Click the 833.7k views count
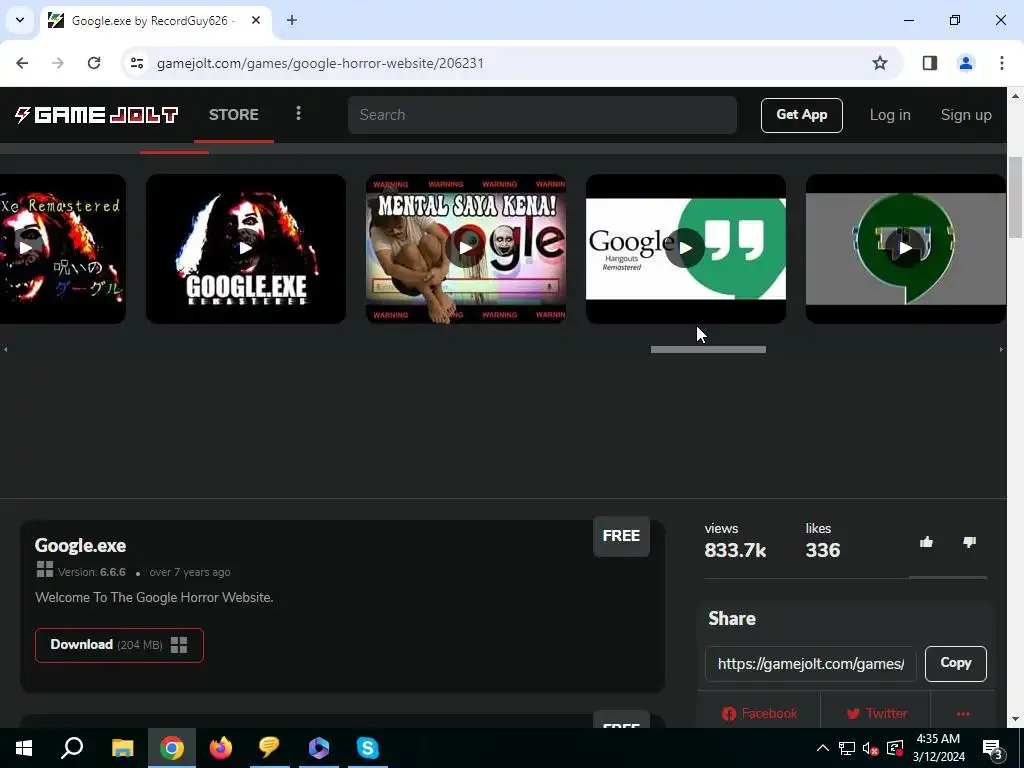The image size is (1024, 768). point(735,551)
